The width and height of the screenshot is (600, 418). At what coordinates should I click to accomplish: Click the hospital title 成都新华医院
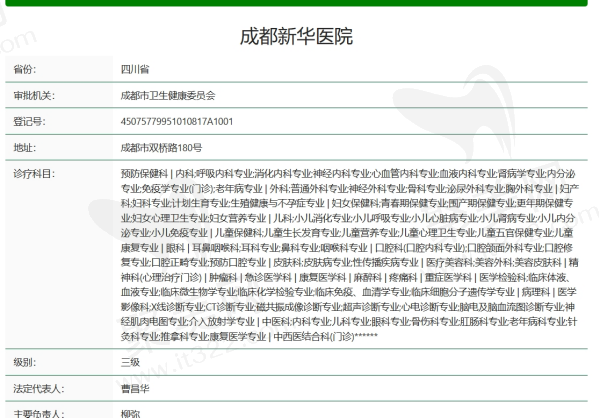[296, 37]
